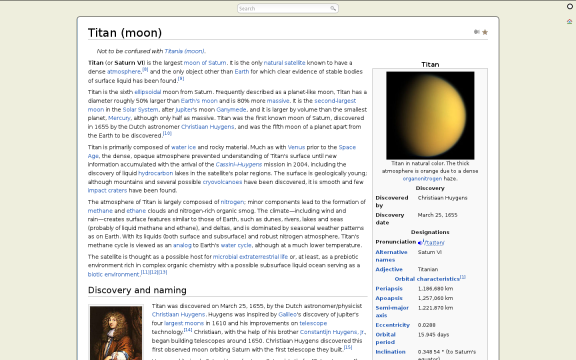Click the circle icon in the top-right corner
Image resolution: width=576 pixels, height=360 pixels.
click(570, 6)
